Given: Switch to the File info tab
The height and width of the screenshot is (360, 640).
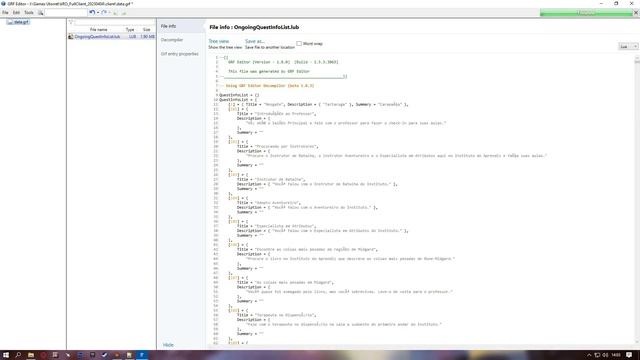Looking at the screenshot, I should tap(168, 26).
